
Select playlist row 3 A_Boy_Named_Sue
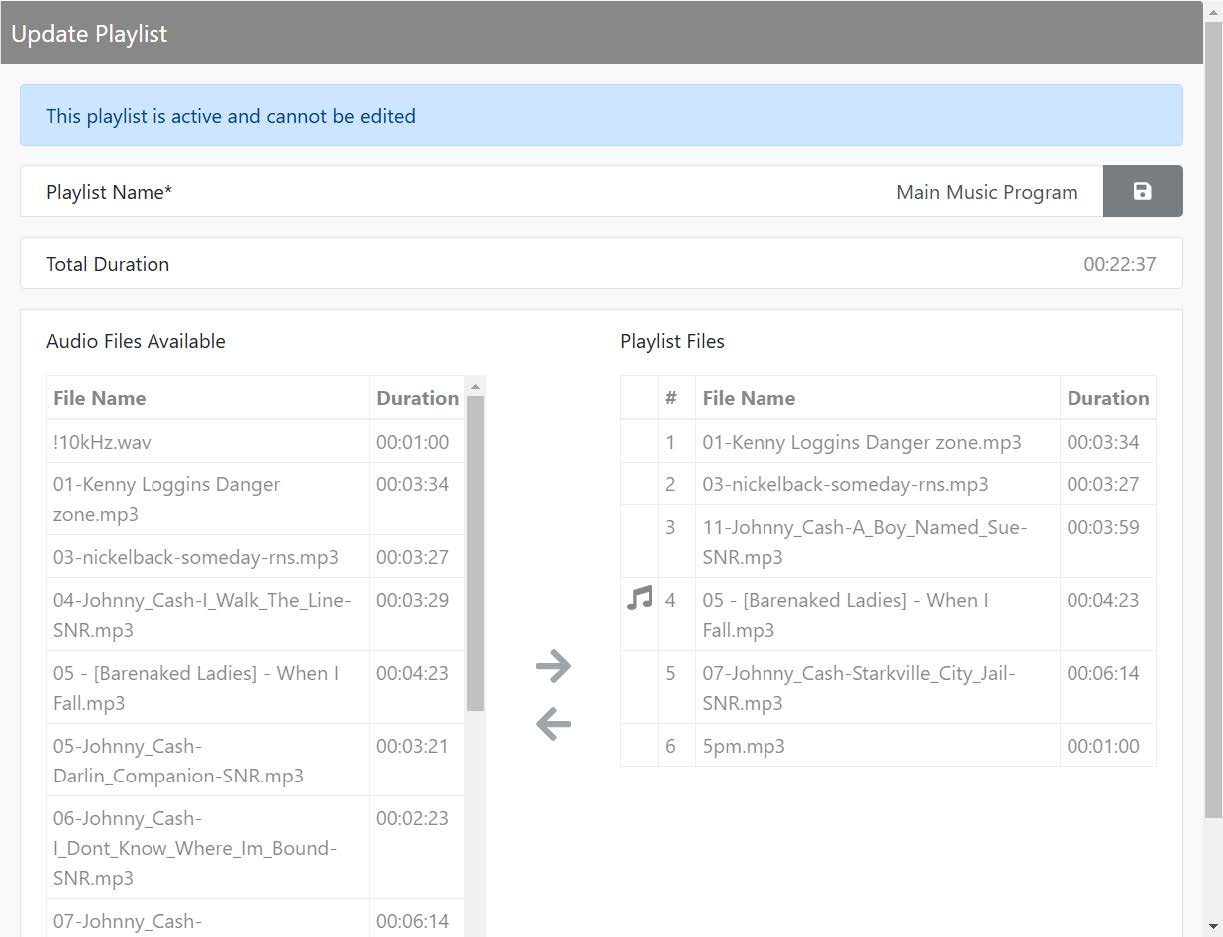tap(888, 541)
